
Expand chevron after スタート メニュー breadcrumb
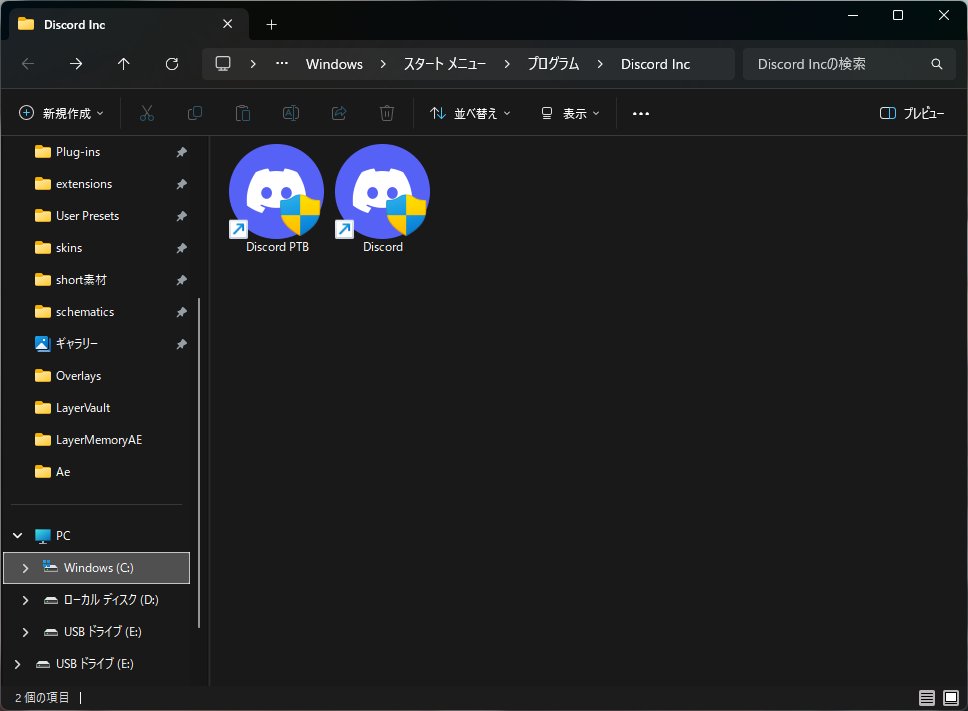507,64
